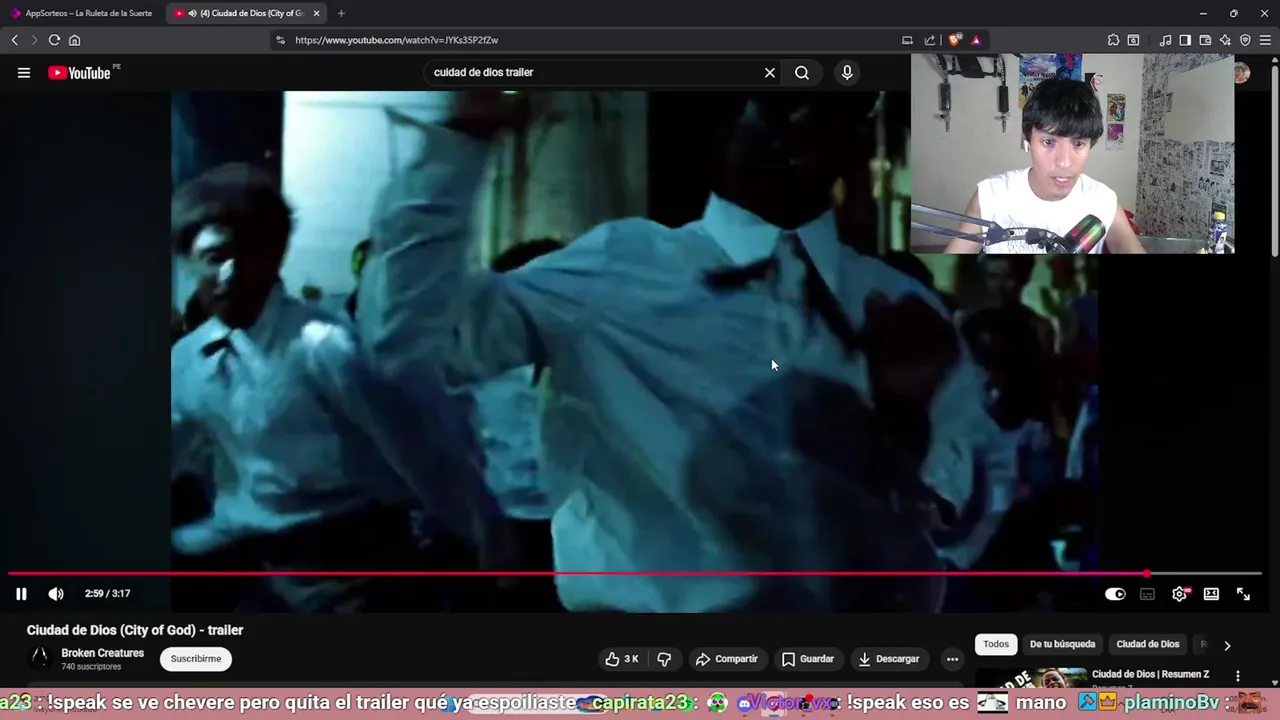Like the video with thumbs up

coord(622,659)
